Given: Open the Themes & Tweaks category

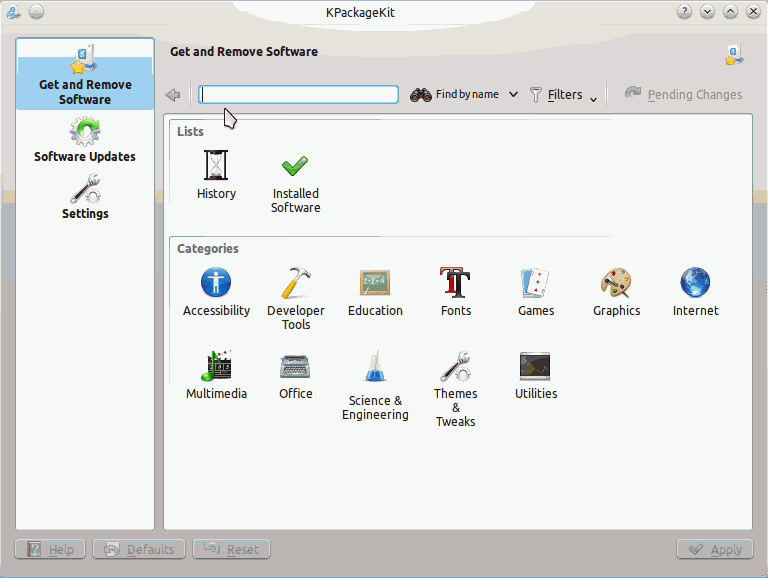Looking at the screenshot, I should click(x=456, y=389).
